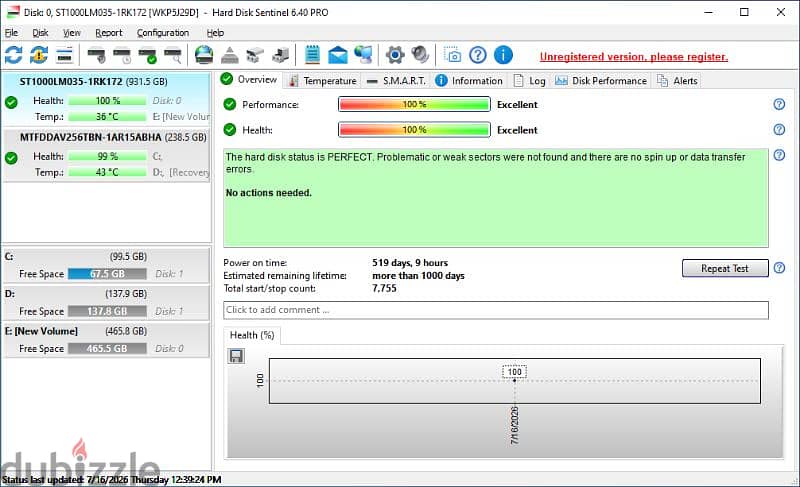Switch to the Disk Performance tab
800x487 pixels.
[x=601, y=81]
